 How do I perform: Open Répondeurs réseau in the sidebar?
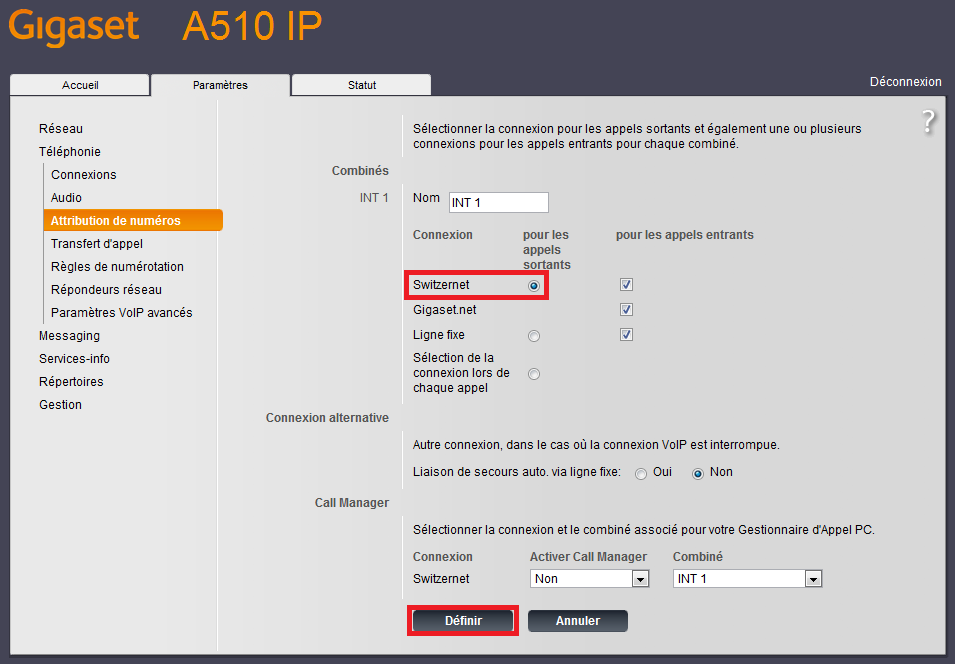107,290
